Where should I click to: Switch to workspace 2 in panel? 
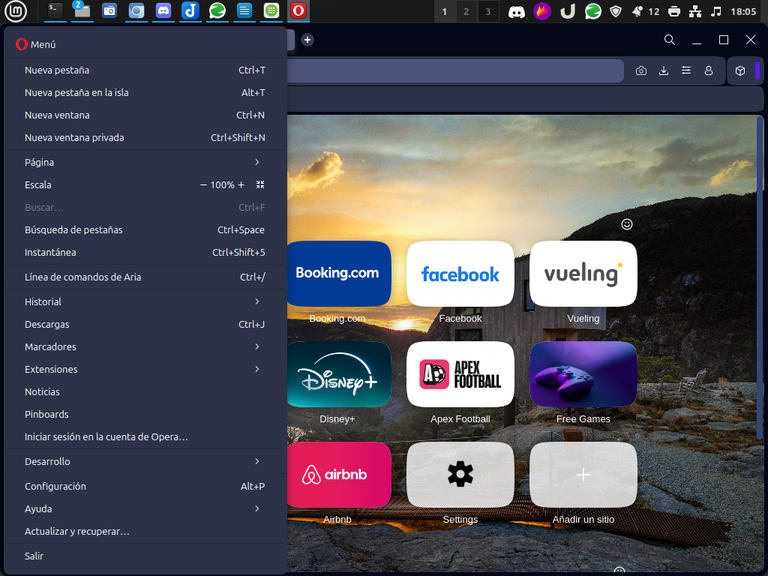(x=466, y=11)
